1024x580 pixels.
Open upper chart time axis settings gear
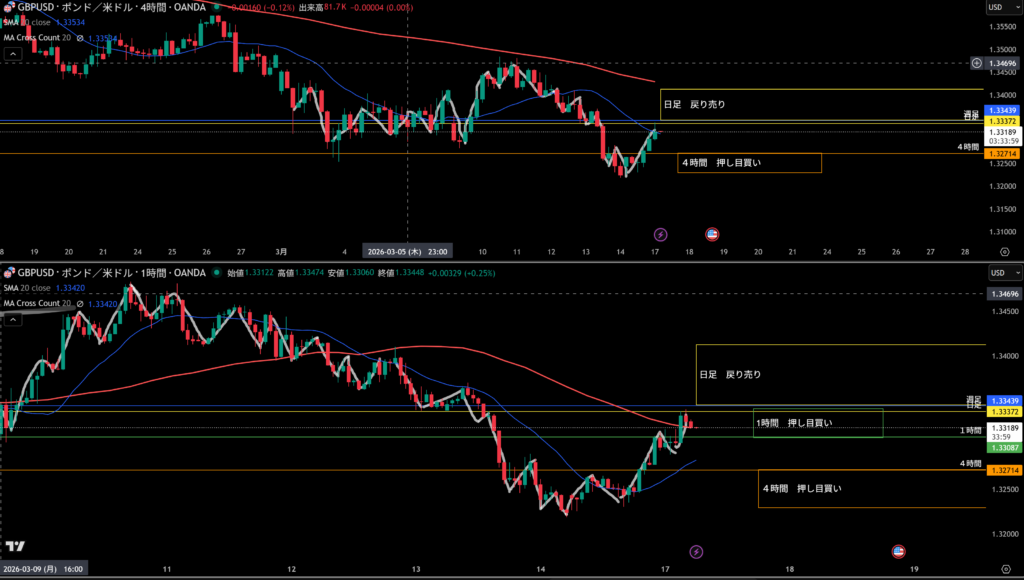[x=1003, y=252]
